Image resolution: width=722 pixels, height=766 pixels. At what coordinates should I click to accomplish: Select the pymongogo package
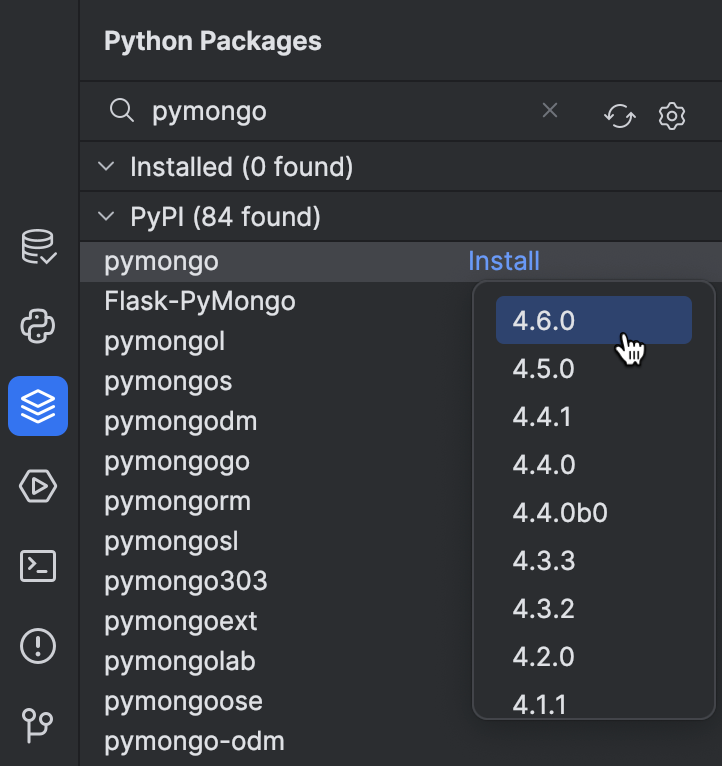[177, 461]
